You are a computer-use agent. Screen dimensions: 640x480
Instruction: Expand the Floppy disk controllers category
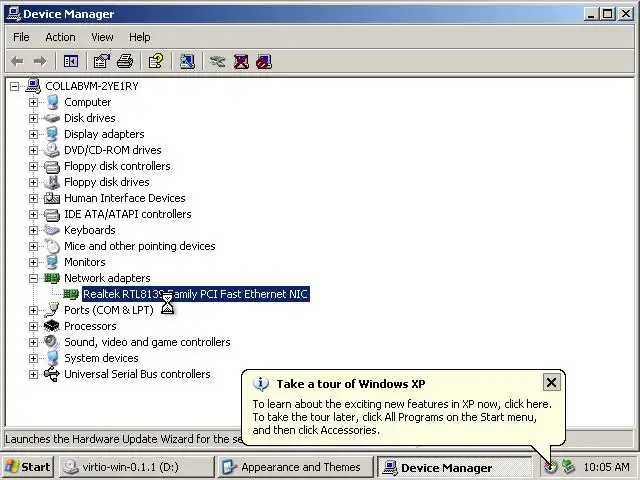point(33,166)
